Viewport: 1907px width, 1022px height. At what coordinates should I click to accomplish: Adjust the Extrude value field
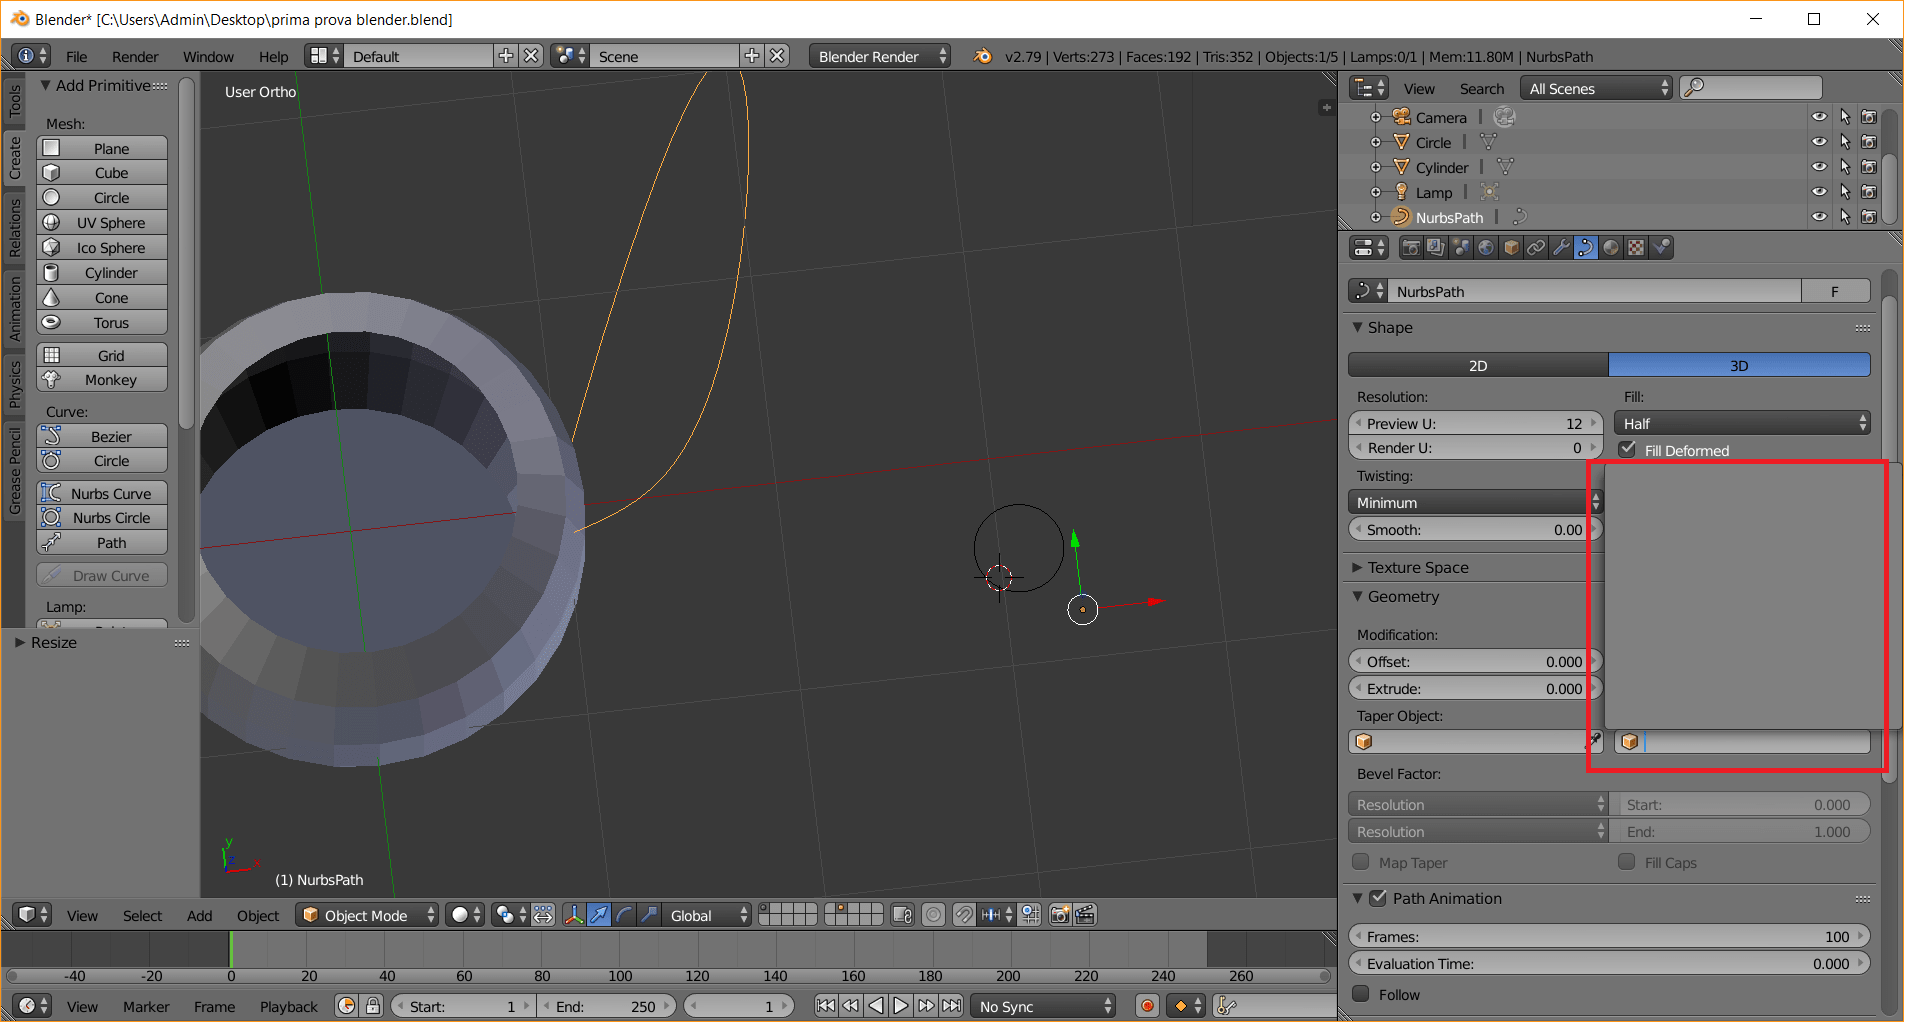(1475, 688)
